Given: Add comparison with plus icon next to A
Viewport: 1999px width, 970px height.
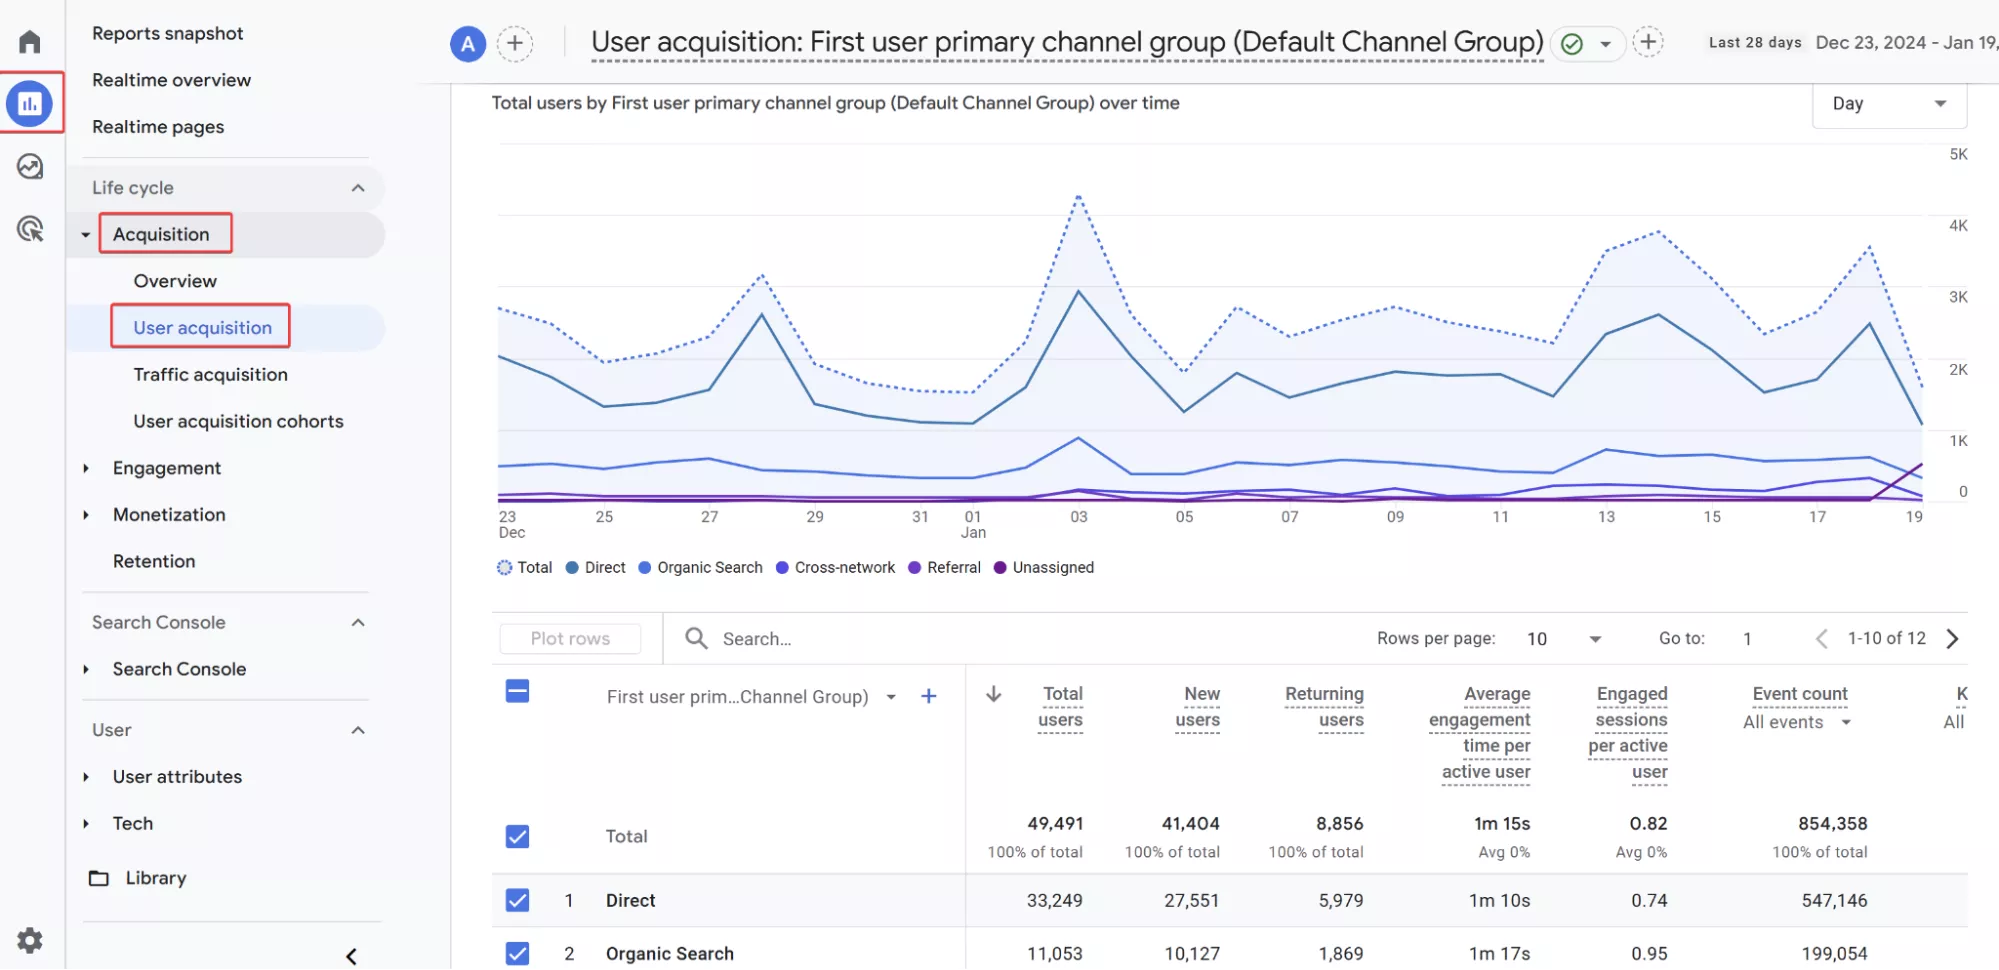Looking at the screenshot, I should [x=515, y=43].
